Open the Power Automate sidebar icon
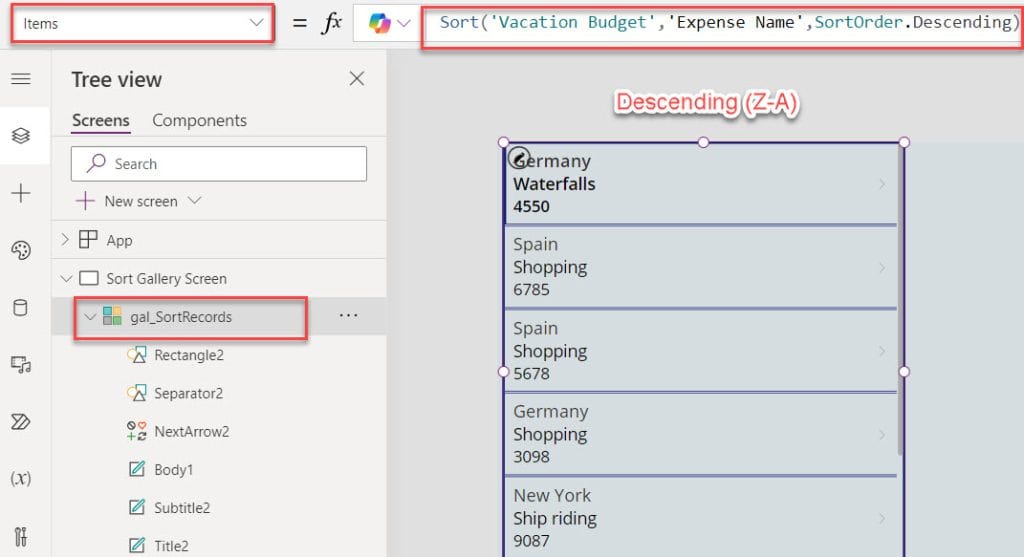Screen dimensions: 1024x557 21,422
